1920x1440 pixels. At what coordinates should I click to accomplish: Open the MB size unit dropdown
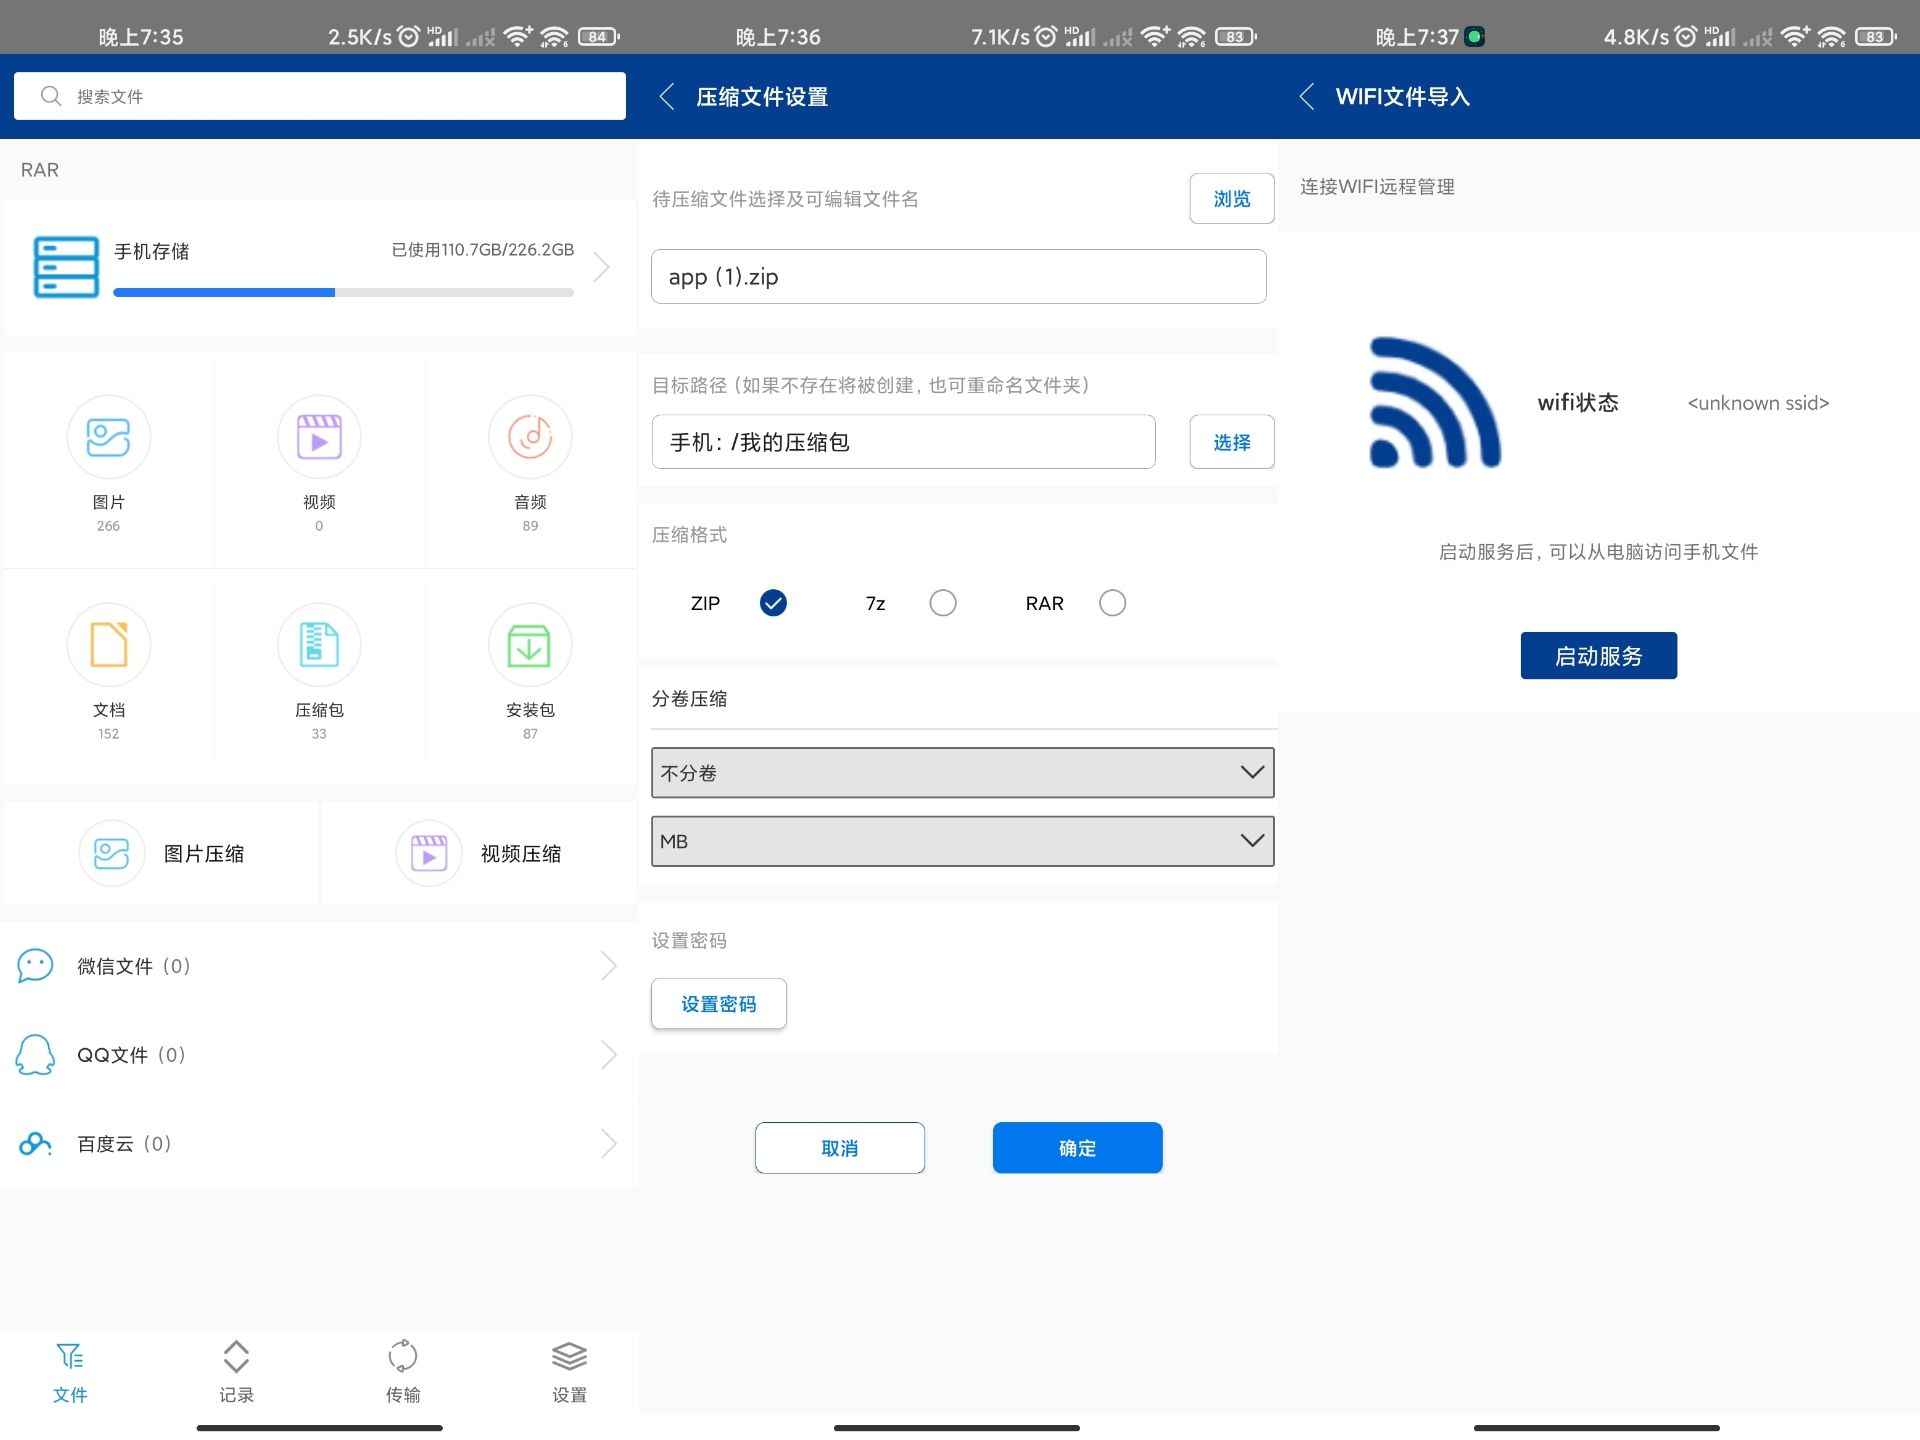point(962,841)
